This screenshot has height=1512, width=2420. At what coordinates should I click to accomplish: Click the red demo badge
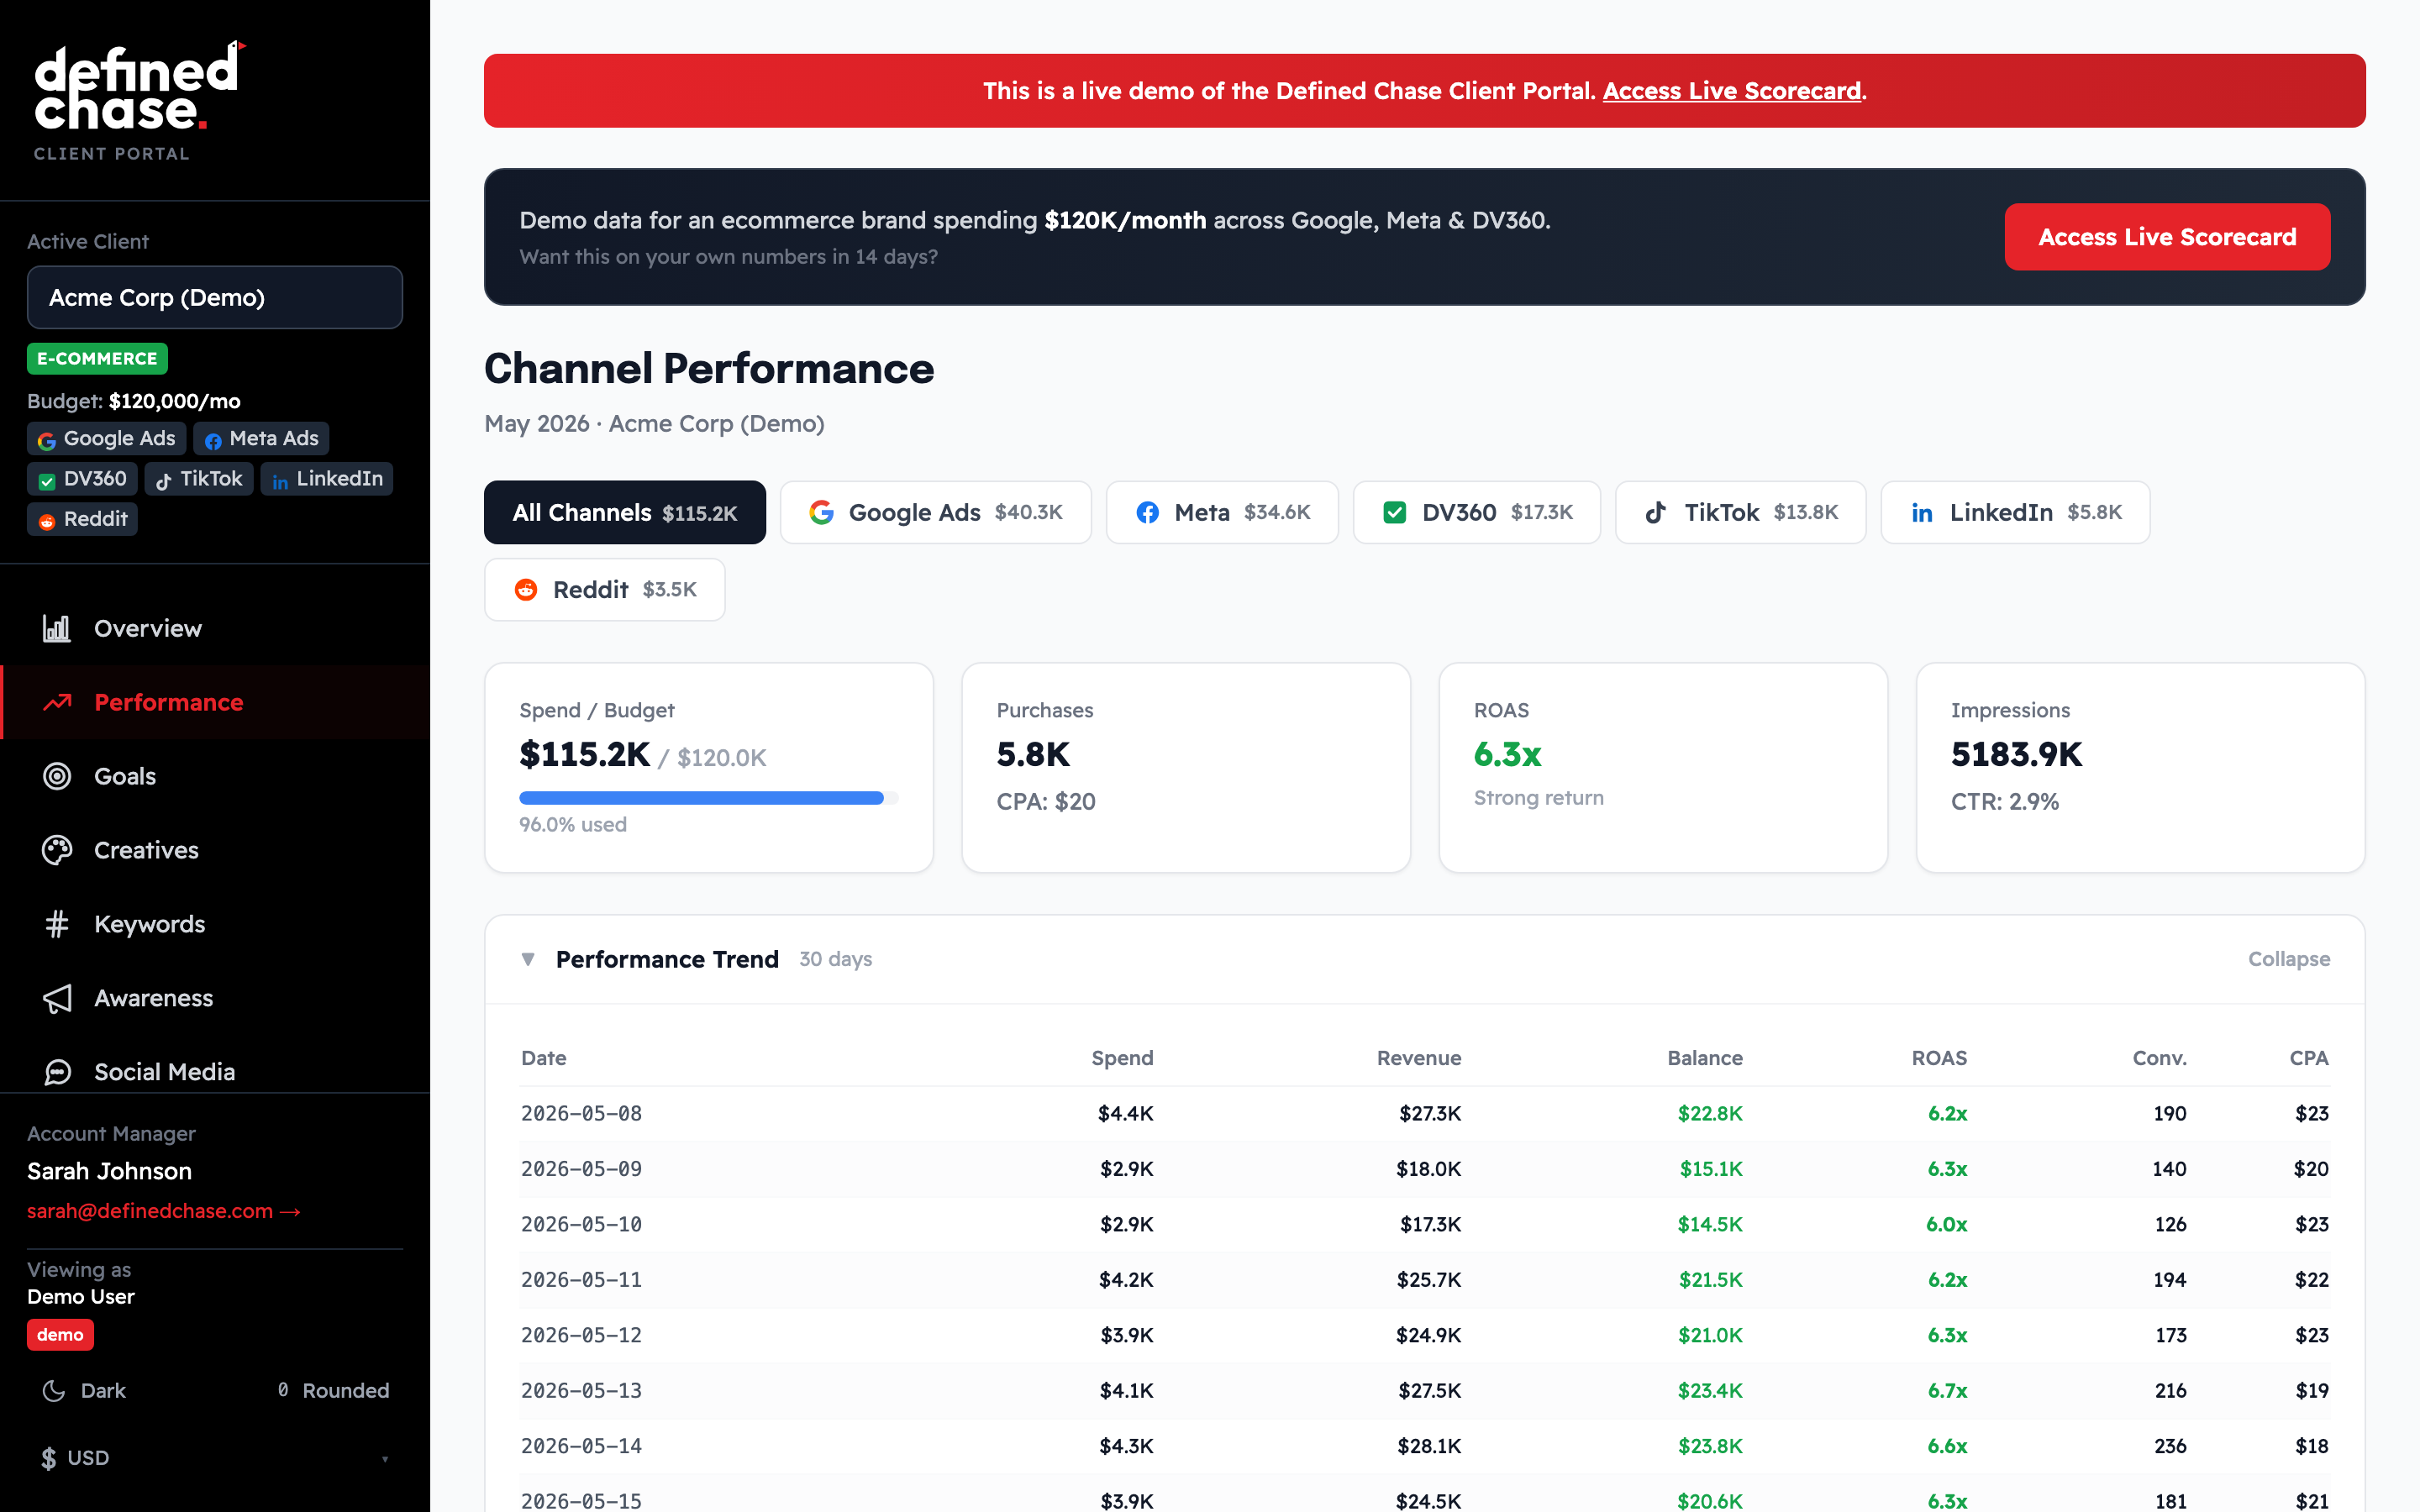coord(60,1335)
